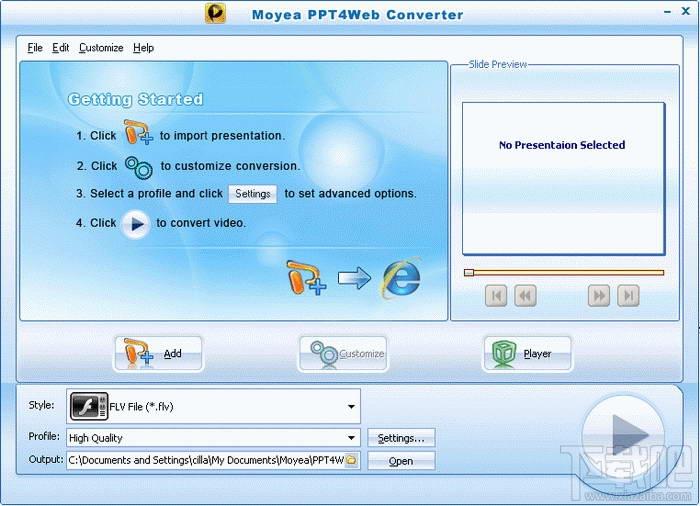
Task: Open the Edit menu
Action: click(60, 48)
